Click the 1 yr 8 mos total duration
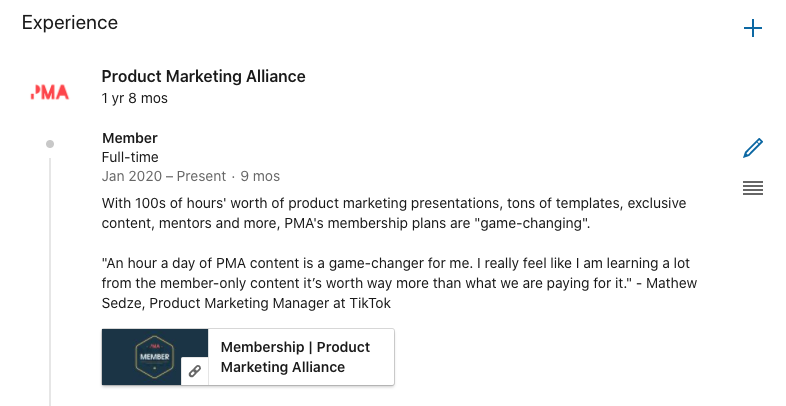 135,98
